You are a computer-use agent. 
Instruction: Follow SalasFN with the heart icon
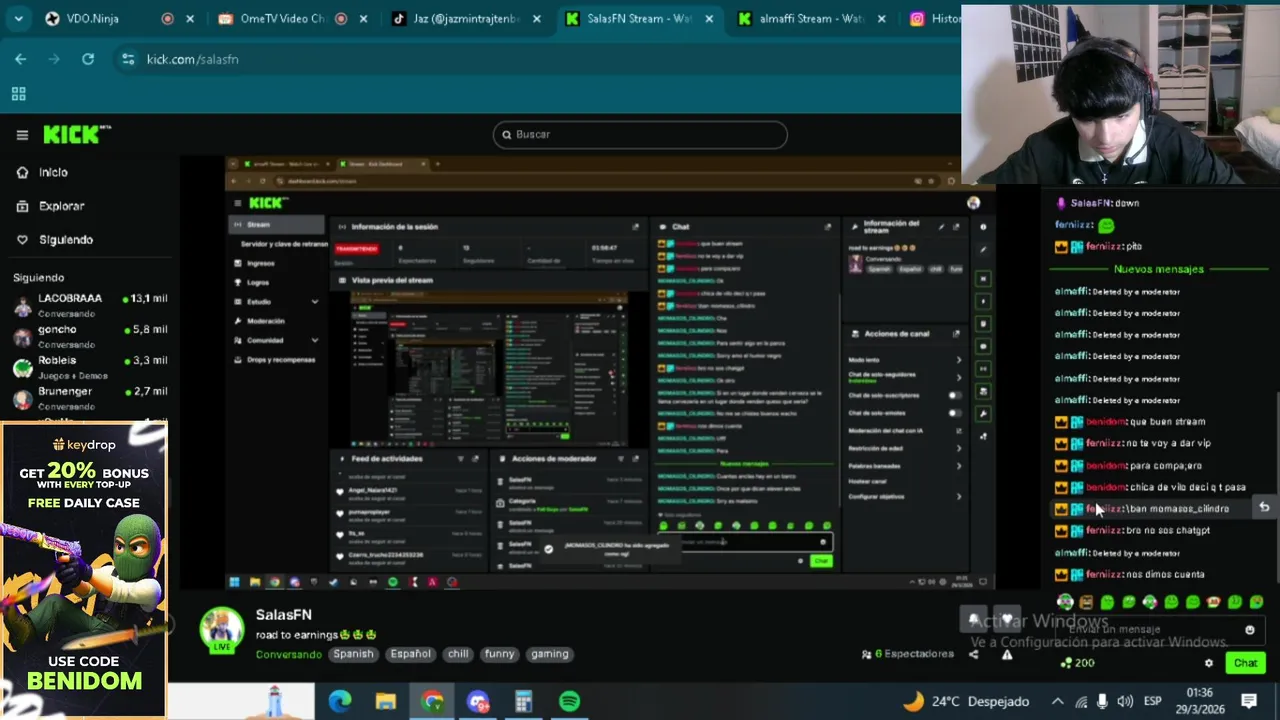click(1007, 619)
